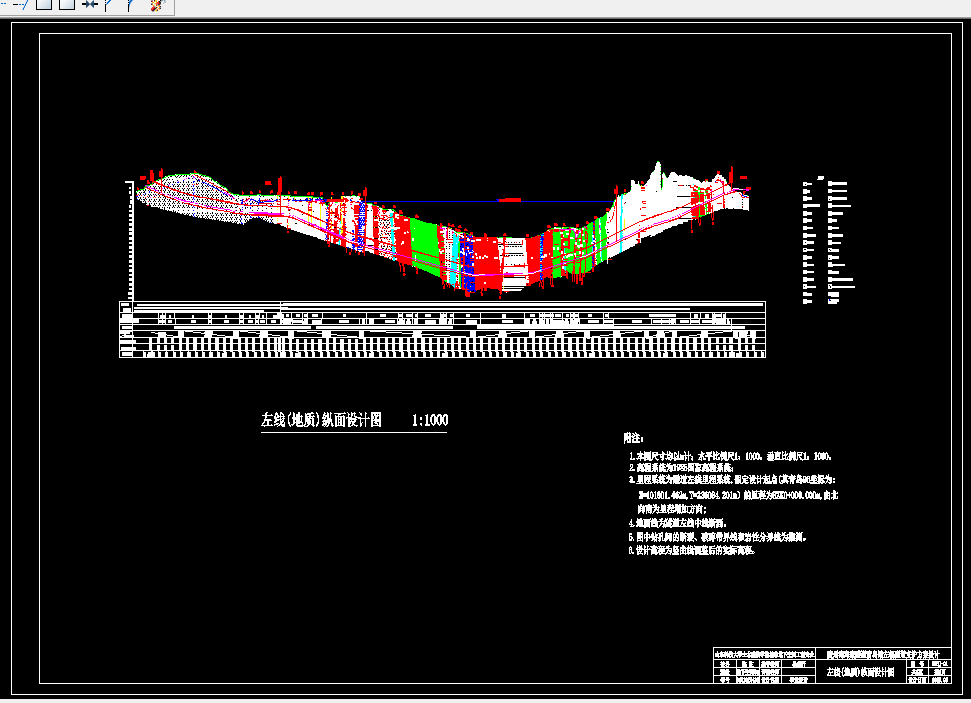
Task: Choose the Fillet tool icon
Action: (x=131, y=4)
